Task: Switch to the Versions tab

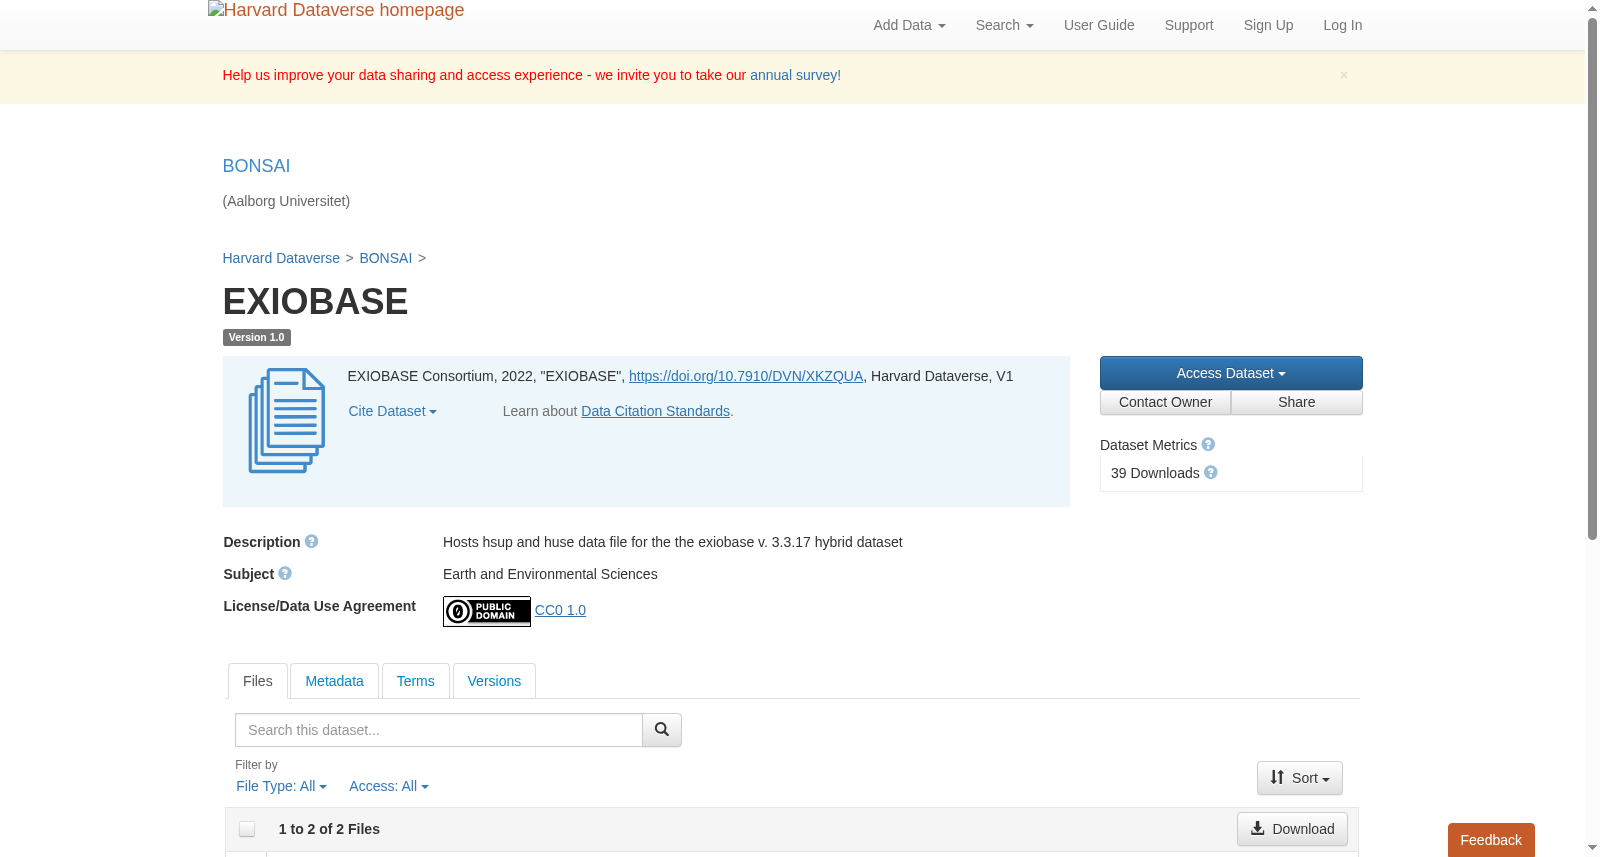Action: (x=494, y=681)
